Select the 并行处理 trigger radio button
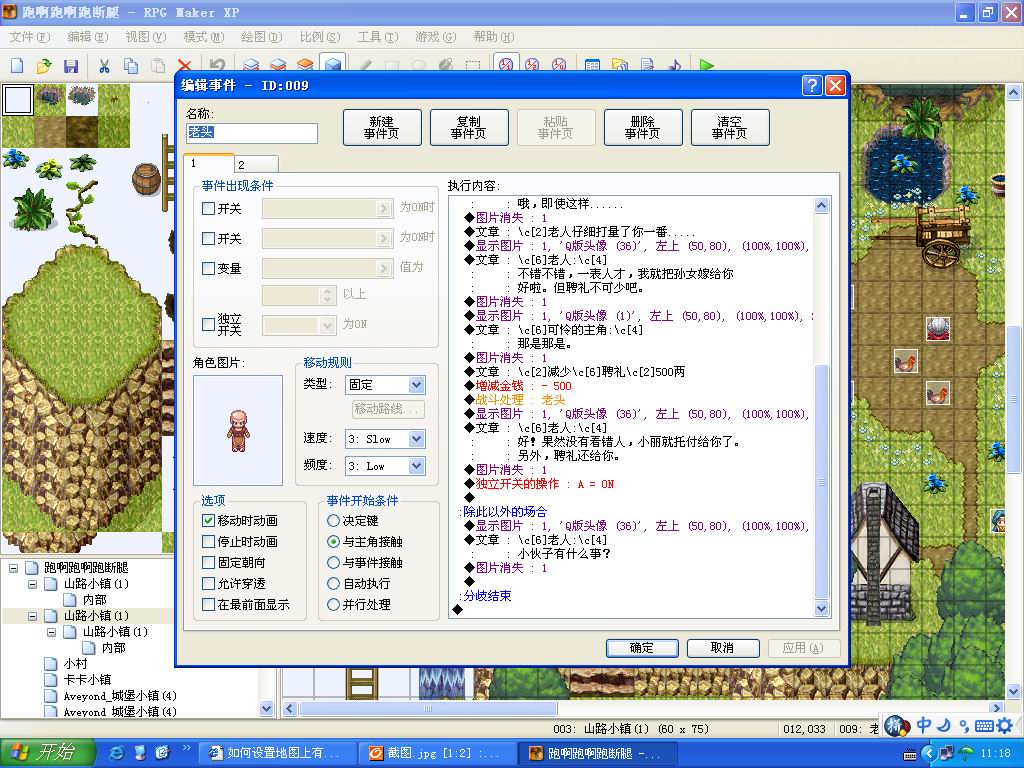1024x768 pixels. pos(333,604)
